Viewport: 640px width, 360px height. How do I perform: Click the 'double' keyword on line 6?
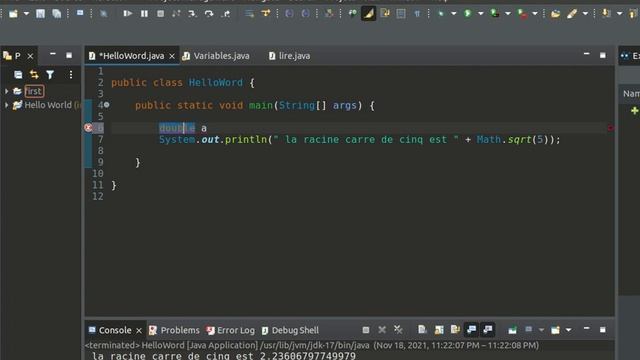coord(177,128)
